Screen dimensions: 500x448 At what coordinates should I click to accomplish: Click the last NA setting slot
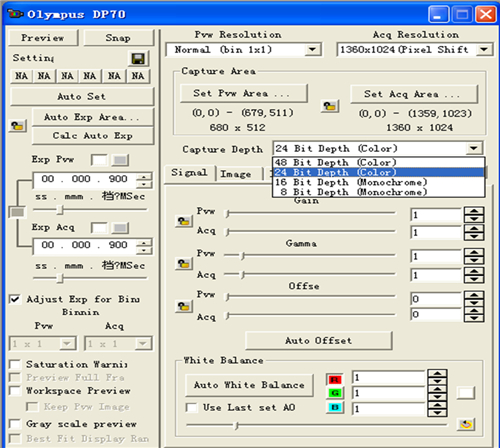pos(138,76)
